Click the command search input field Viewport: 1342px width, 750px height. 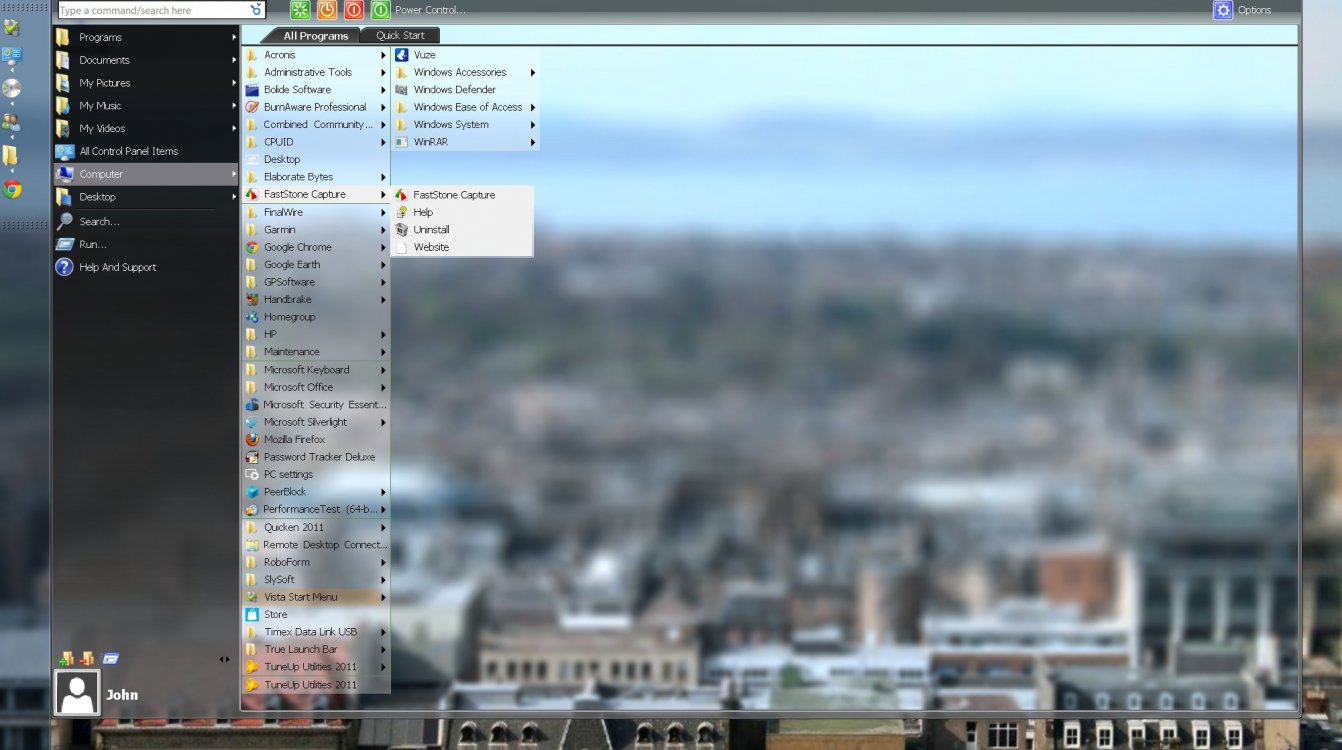click(x=153, y=10)
